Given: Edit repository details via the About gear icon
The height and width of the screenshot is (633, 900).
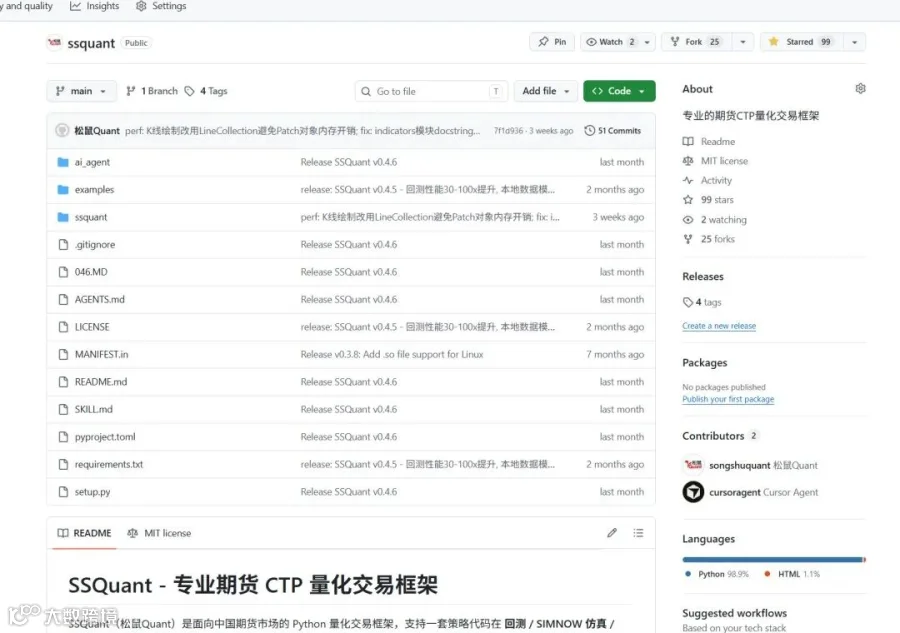Looking at the screenshot, I should pyautogui.click(x=860, y=88).
